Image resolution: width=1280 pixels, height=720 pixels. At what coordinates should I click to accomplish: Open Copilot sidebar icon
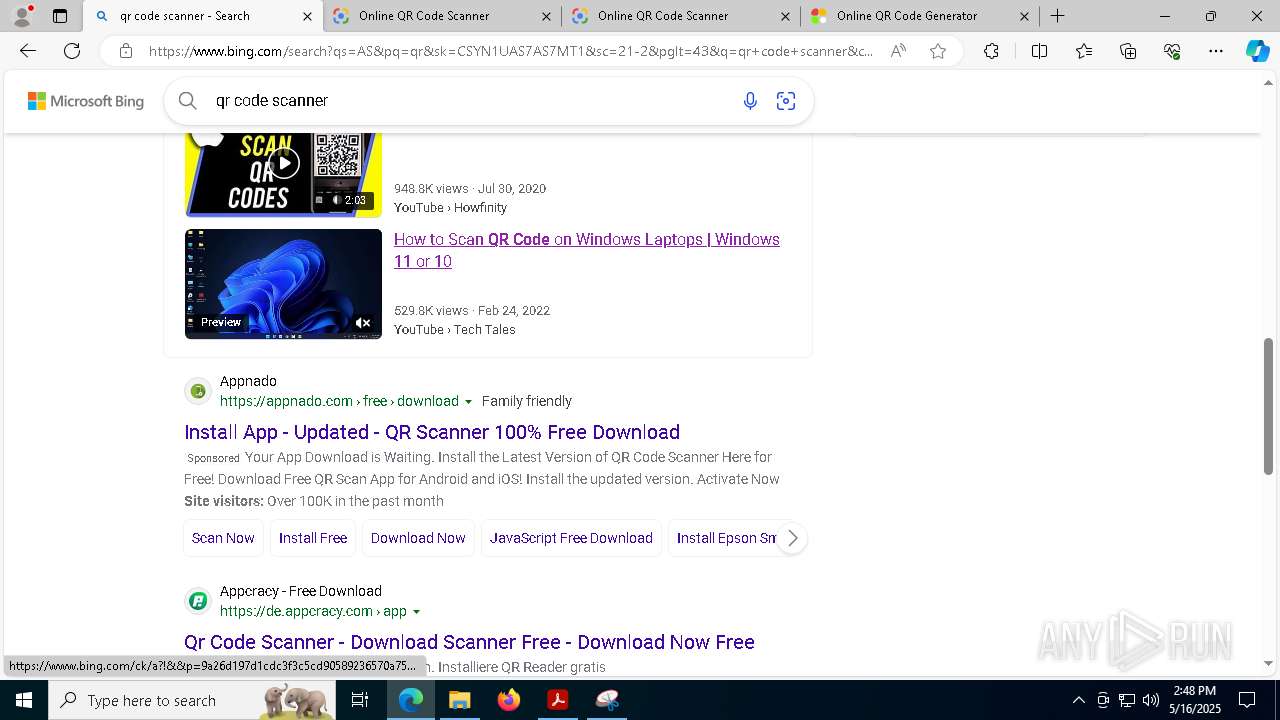point(1257,51)
